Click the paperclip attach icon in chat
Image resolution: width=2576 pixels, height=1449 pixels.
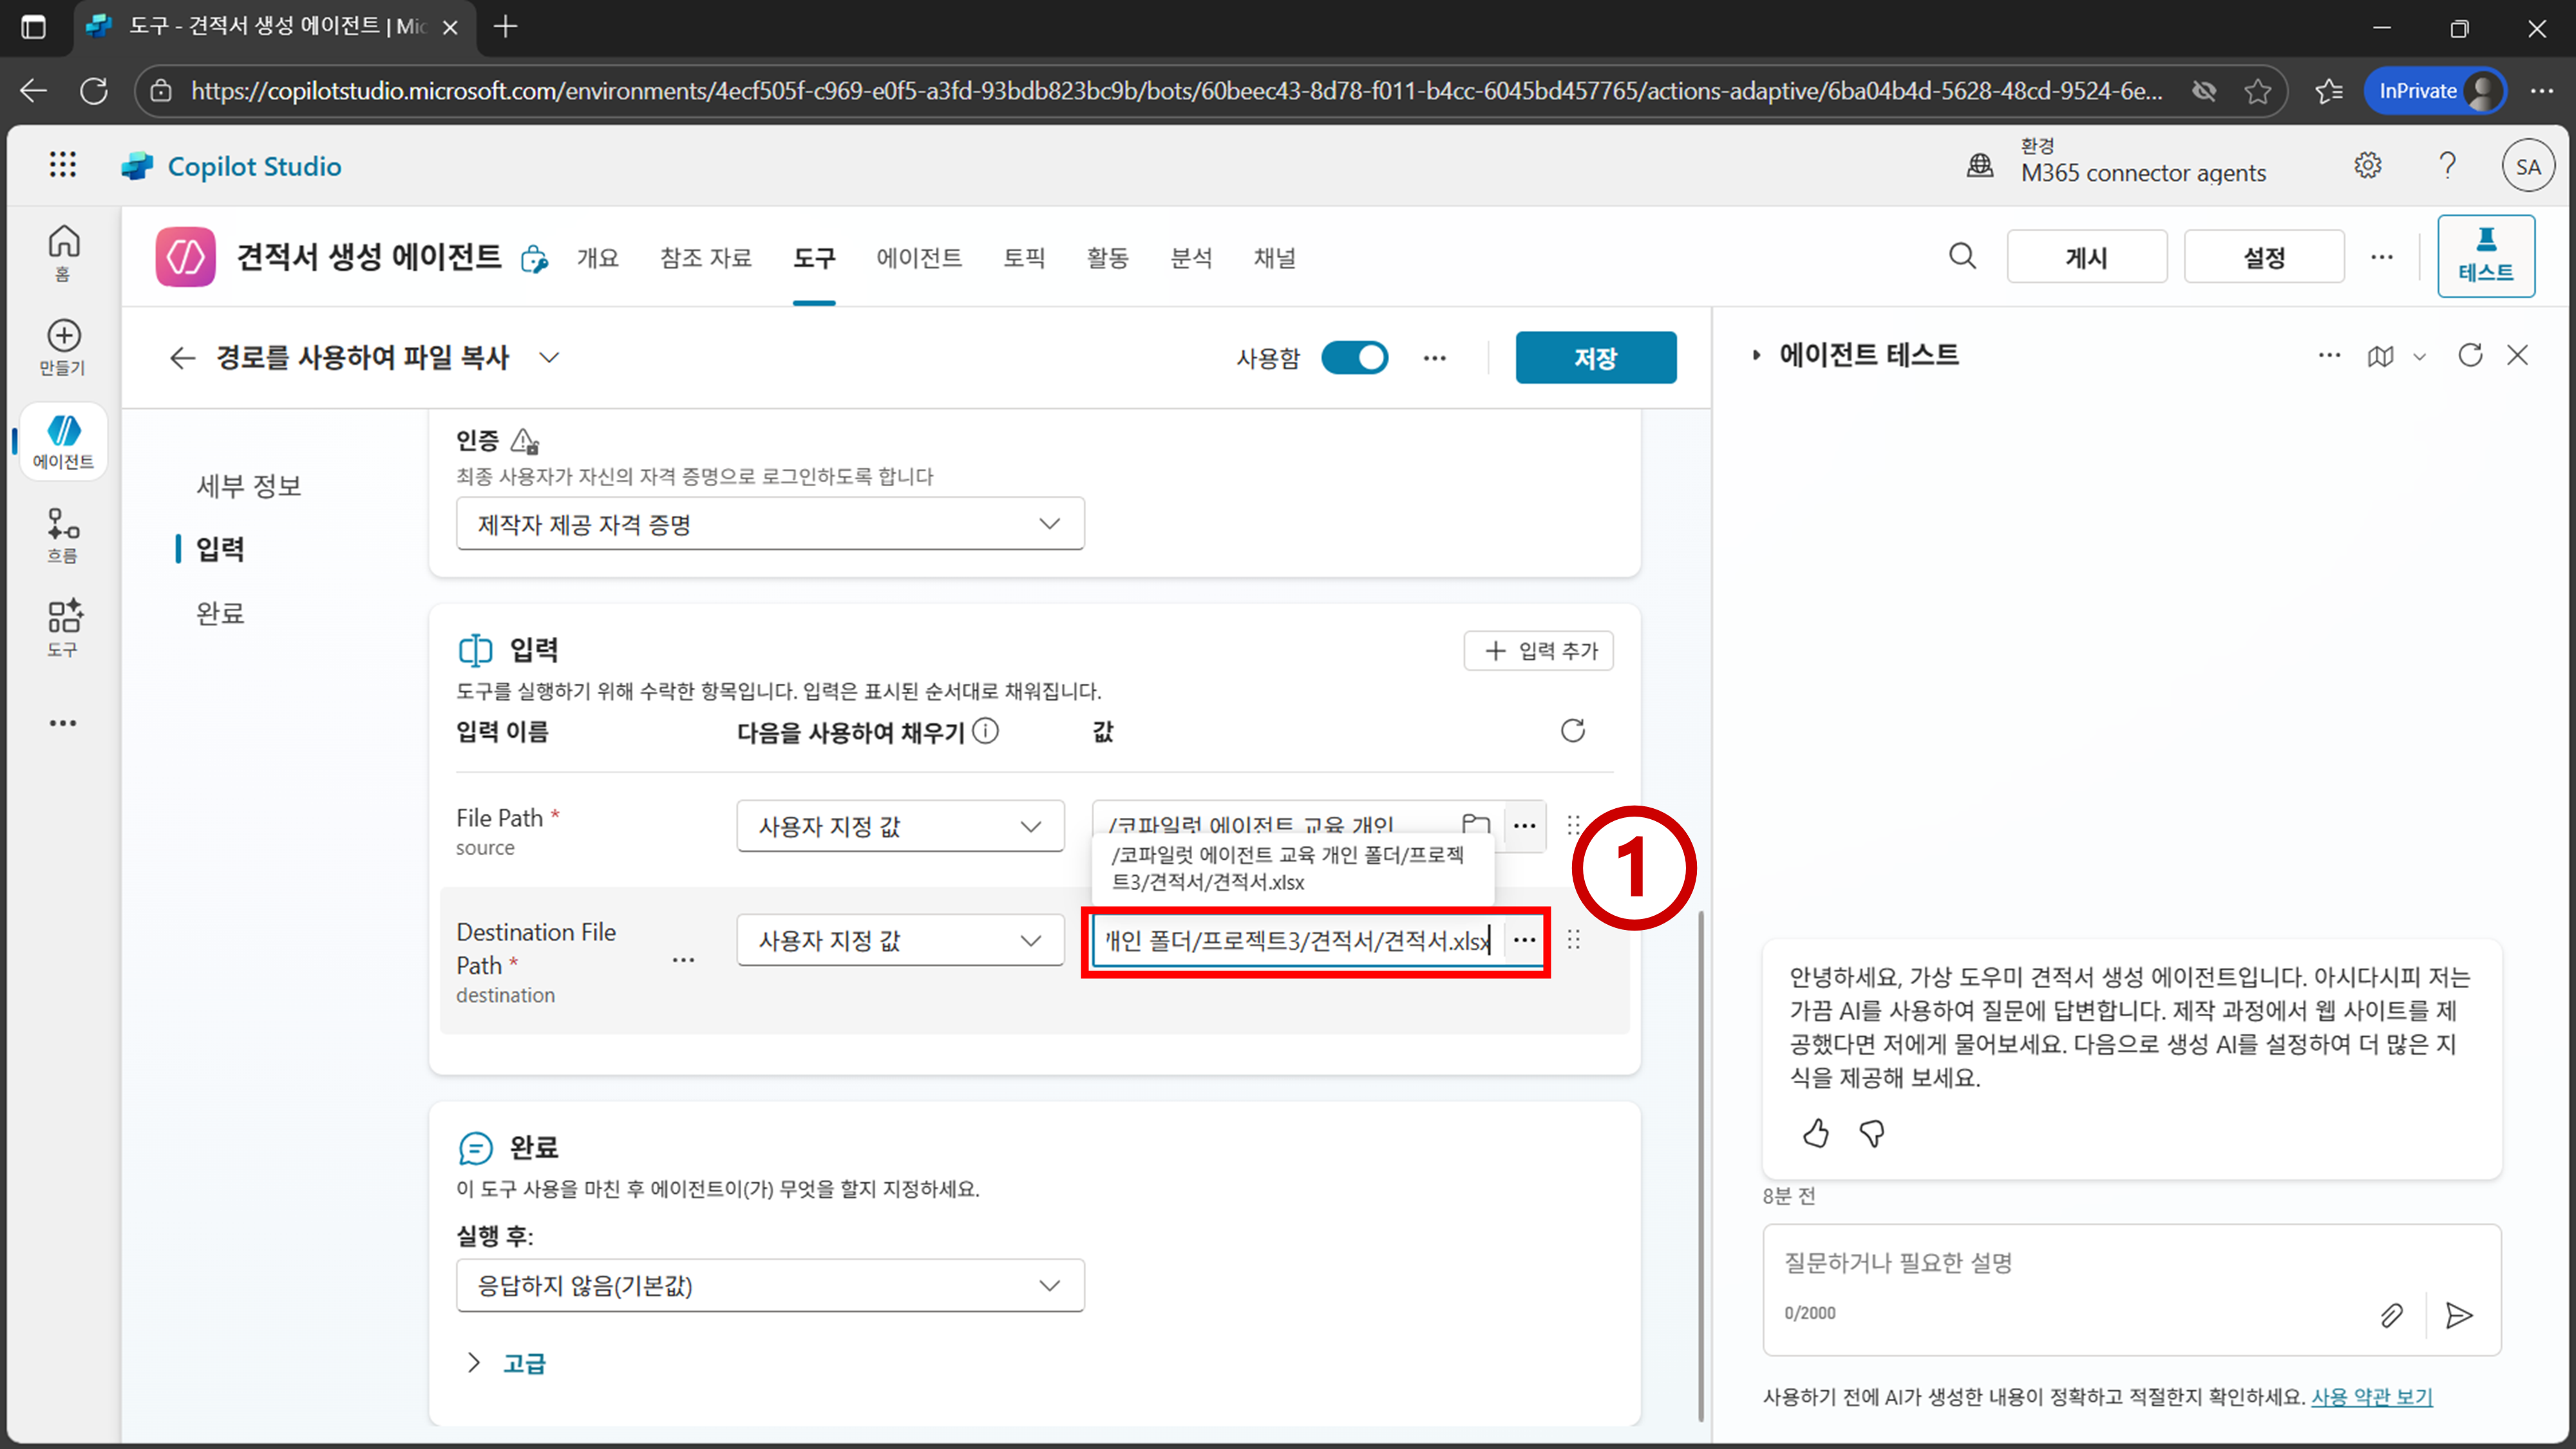(2391, 1315)
